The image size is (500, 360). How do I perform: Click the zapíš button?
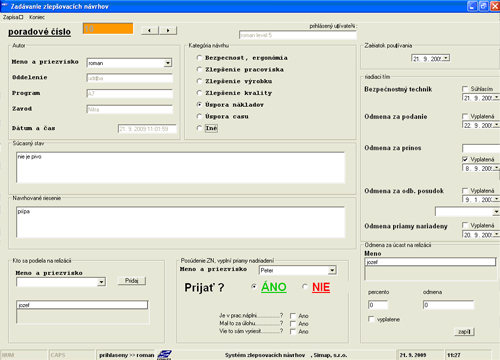464,332
